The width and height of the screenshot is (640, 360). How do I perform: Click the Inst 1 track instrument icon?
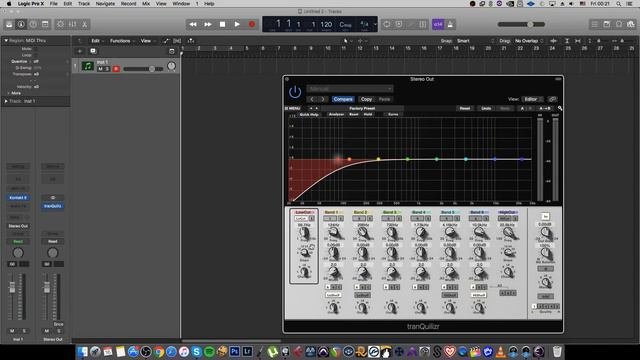pyautogui.click(x=88, y=66)
